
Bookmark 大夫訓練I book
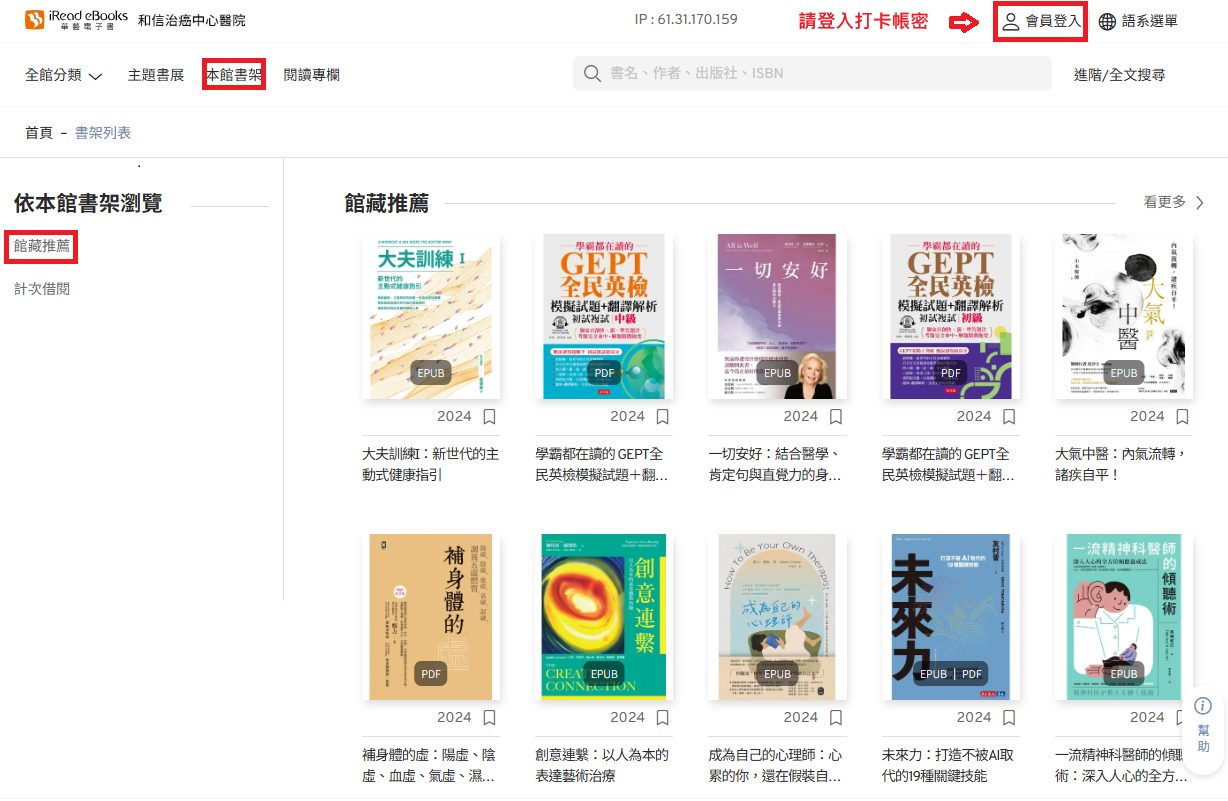click(x=489, y=416)
